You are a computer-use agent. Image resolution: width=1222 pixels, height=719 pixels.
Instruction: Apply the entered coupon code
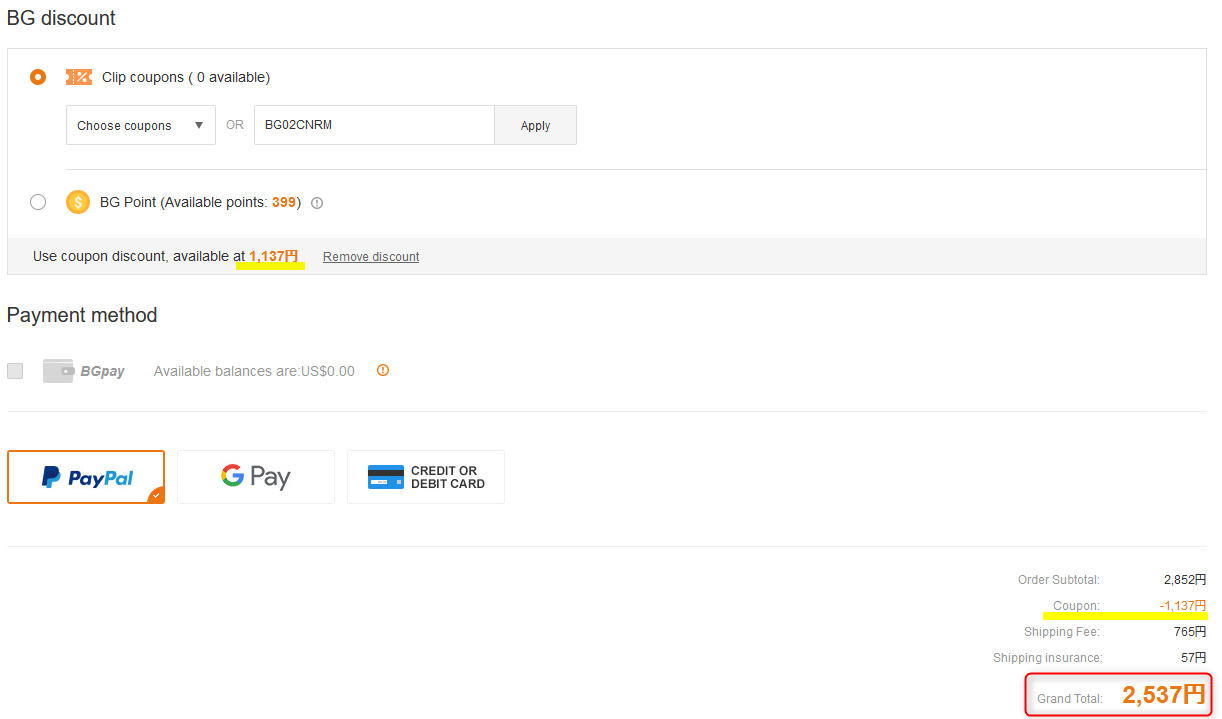tap(536, 125)
